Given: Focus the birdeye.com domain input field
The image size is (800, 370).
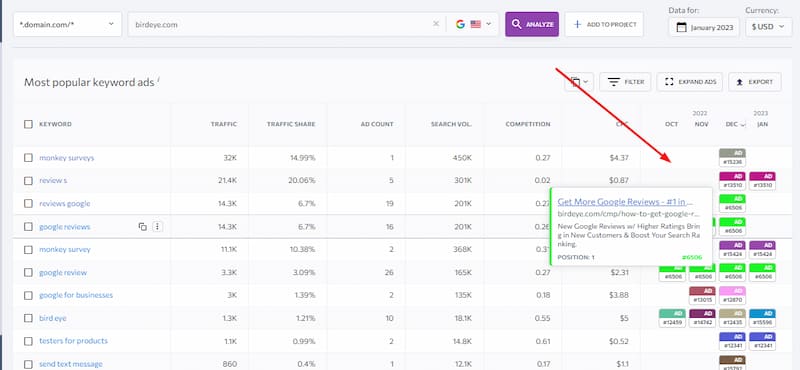Looking at the screenshot, I should click(280, 24).
